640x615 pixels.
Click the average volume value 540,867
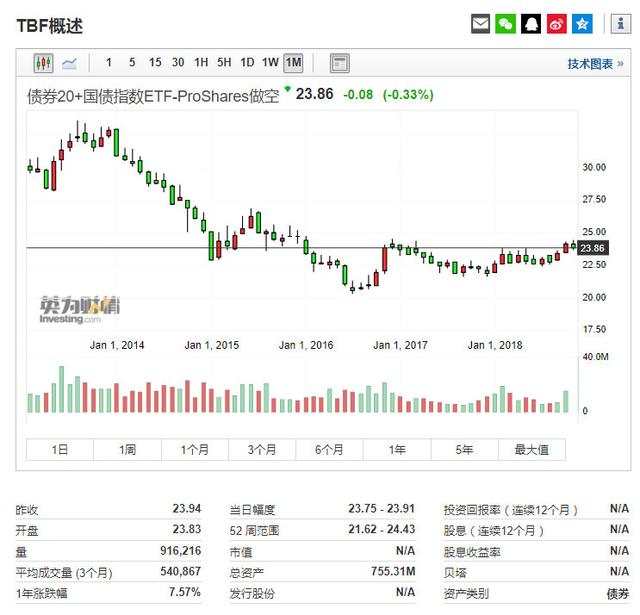pyautogui.click(x=180, y=571)
